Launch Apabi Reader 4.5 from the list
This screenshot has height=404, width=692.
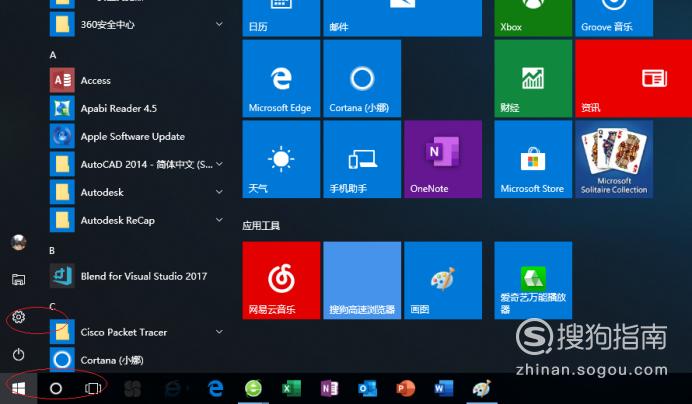pyautogui.click(x=137, y=108)
